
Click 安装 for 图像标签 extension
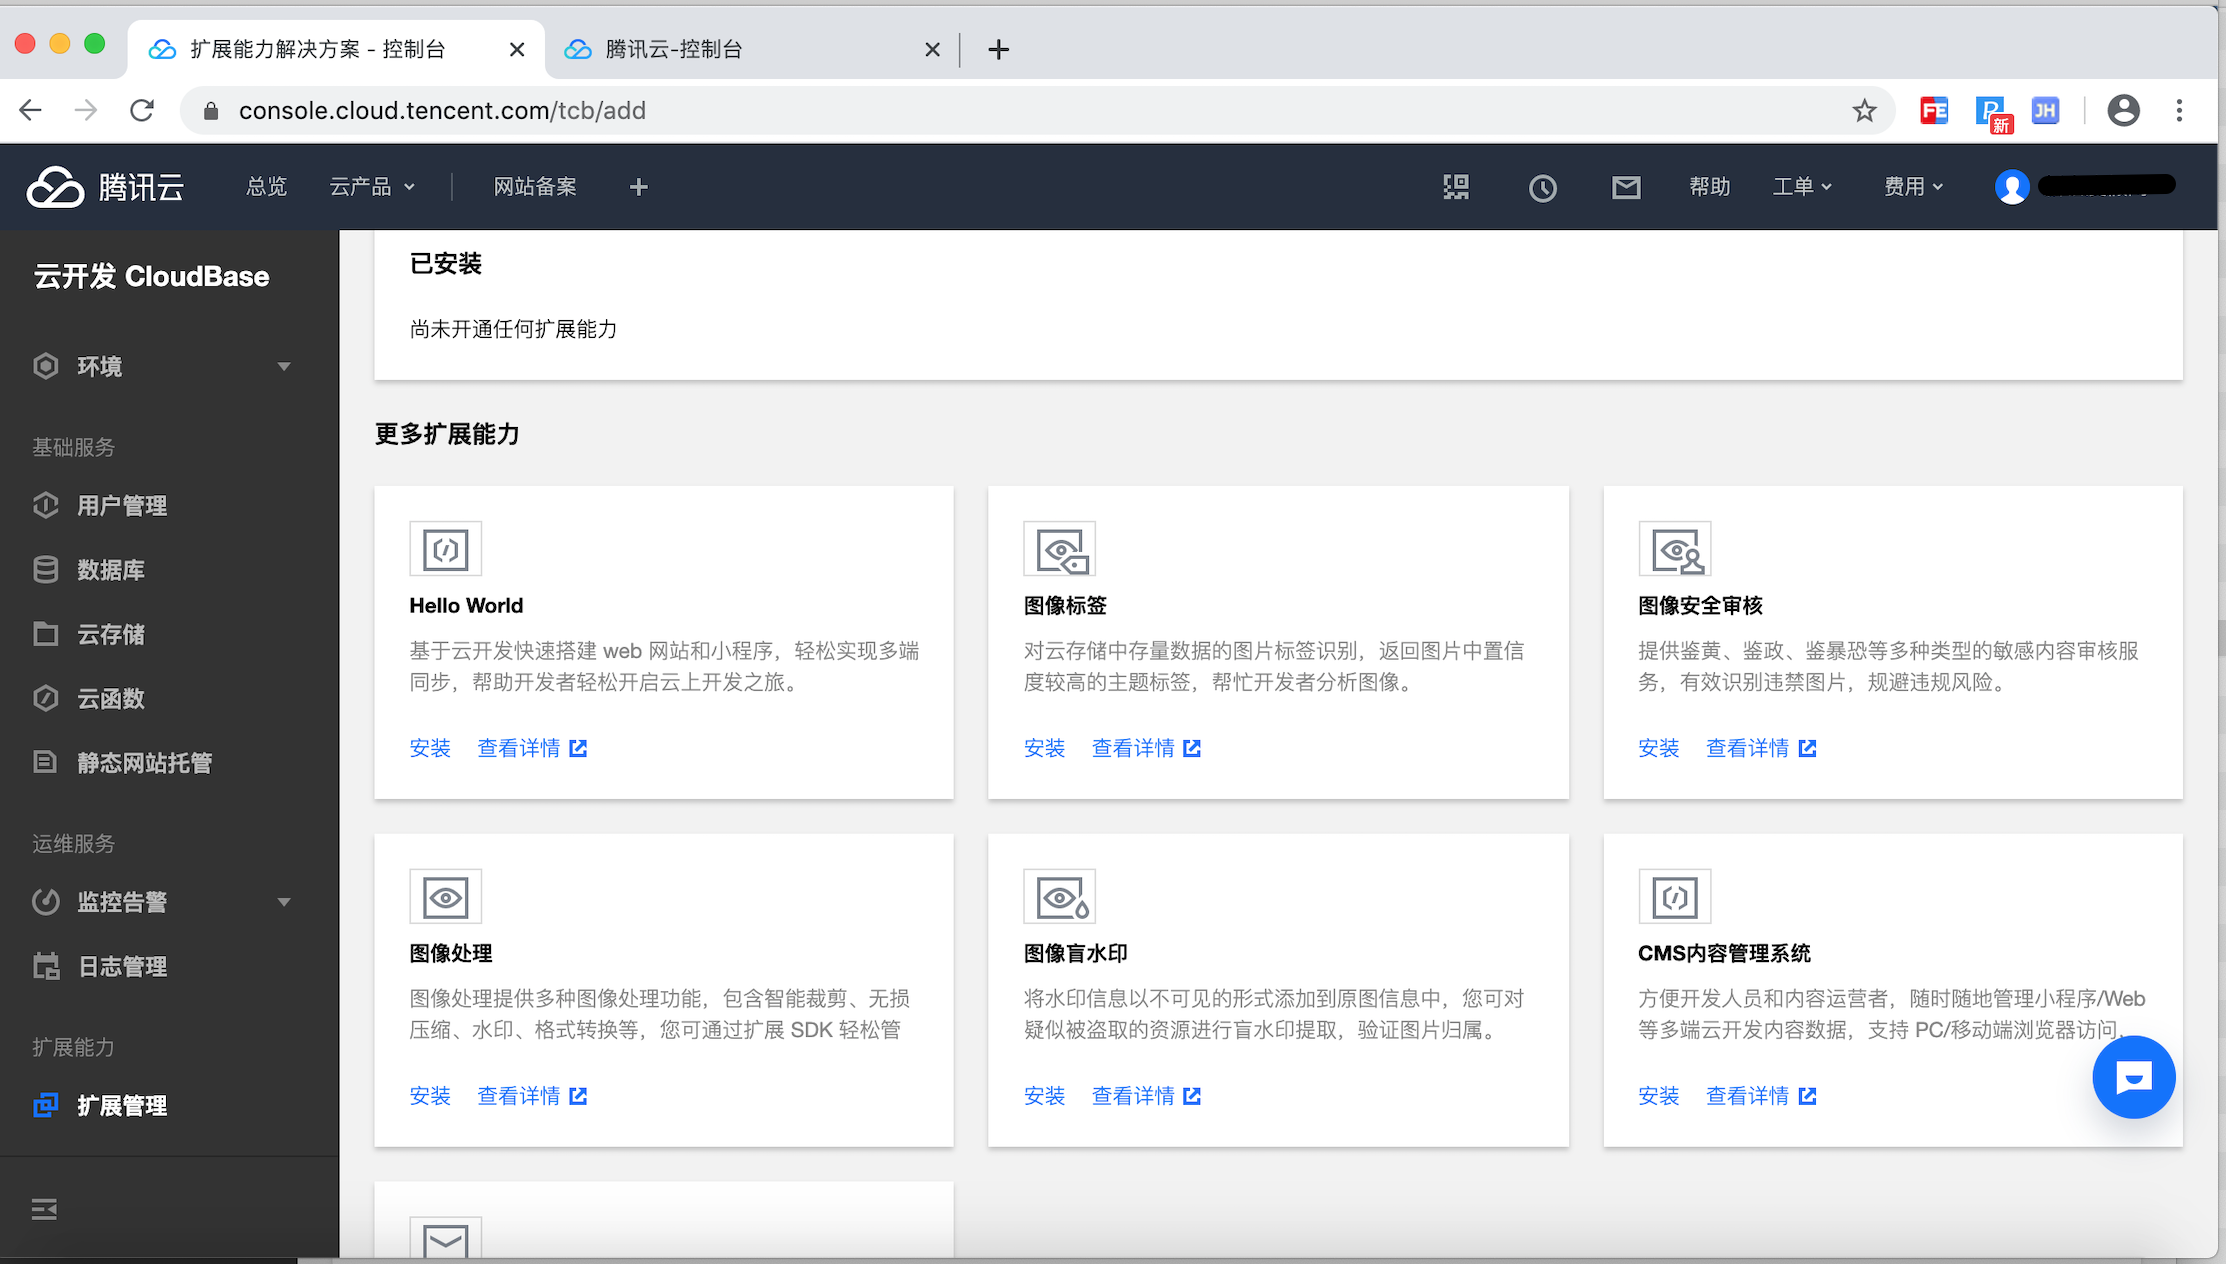(1044, 748)
